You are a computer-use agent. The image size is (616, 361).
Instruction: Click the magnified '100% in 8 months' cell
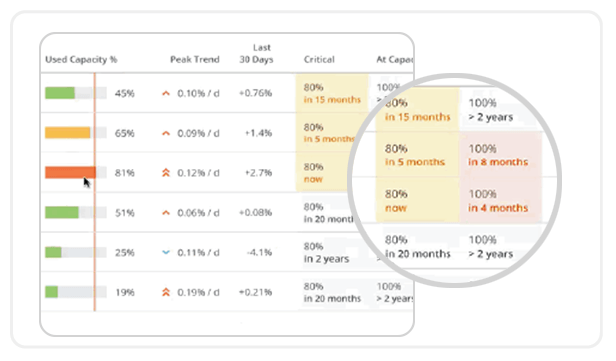point(501,155)
